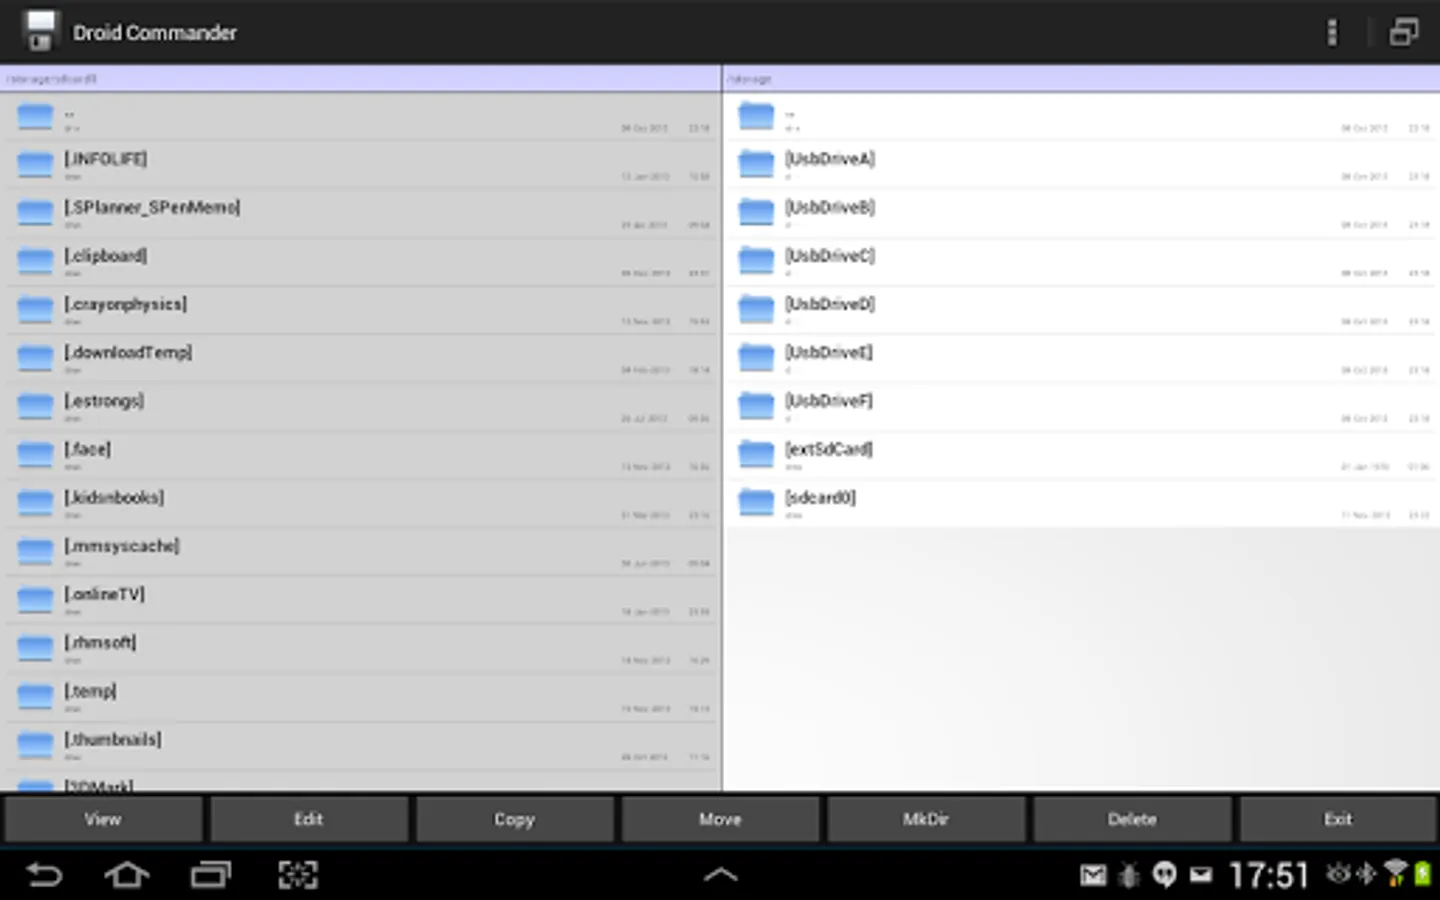1440x900 pixels.
Task: Open the [UsbDriveF] folder name
Action: coord(829,400)
